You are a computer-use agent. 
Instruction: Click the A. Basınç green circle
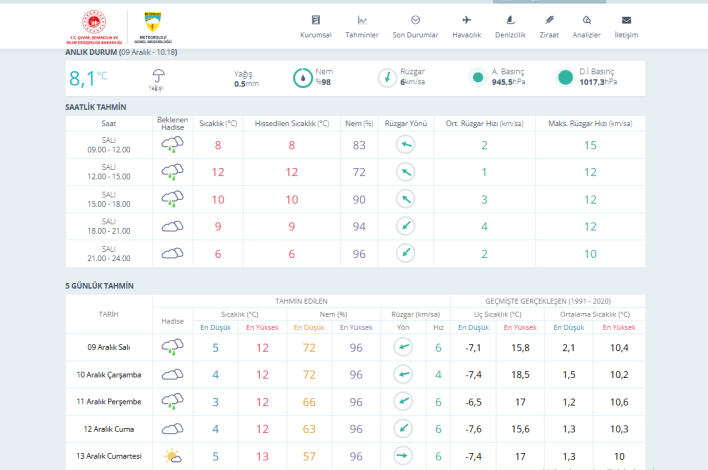(x=477, y=78)
